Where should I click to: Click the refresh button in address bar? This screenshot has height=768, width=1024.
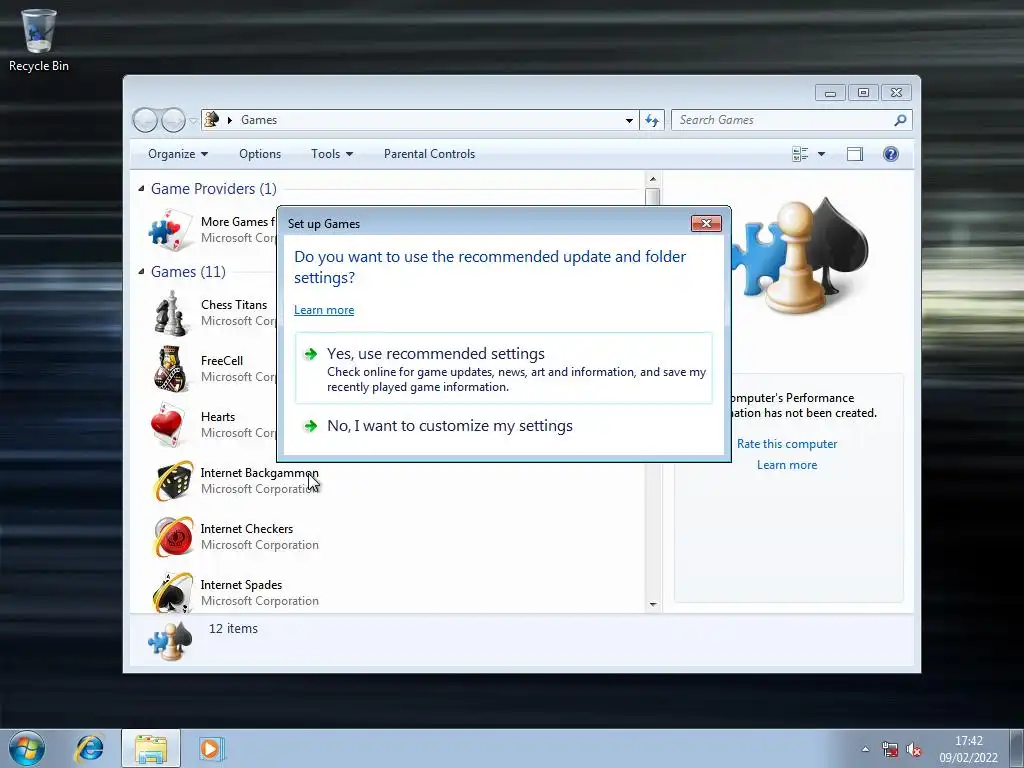pyautogui.click(x=652, y=120)
